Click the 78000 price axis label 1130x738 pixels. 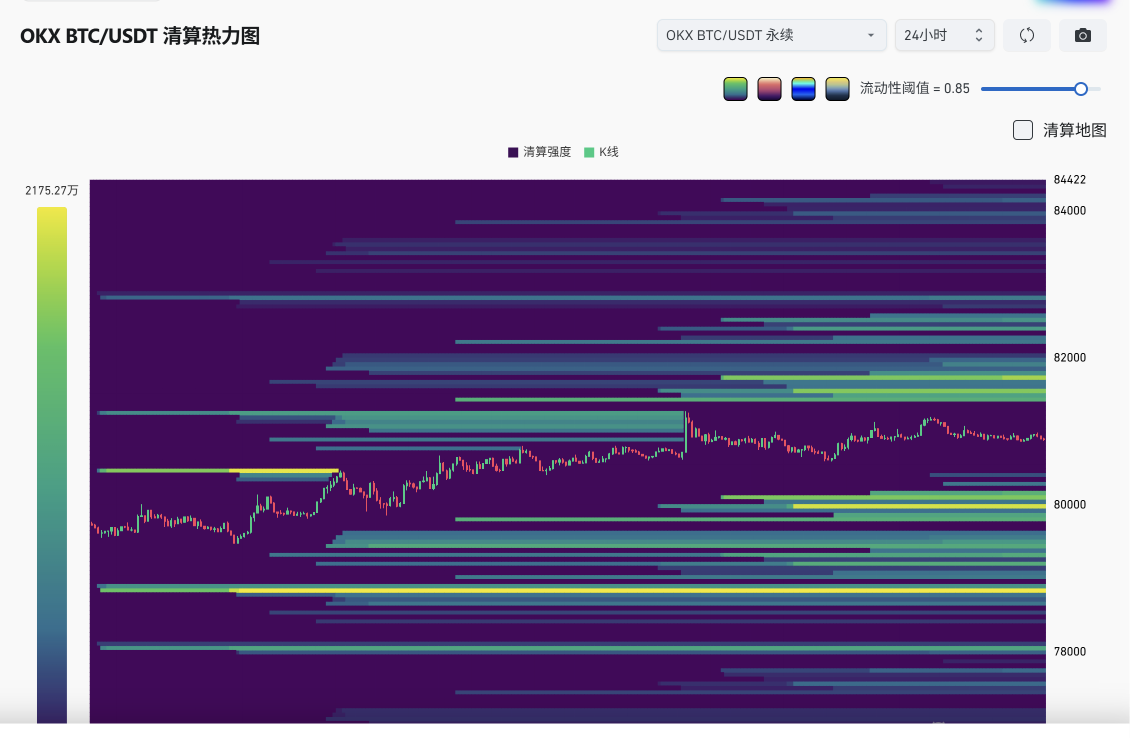tap(1069, 652)
